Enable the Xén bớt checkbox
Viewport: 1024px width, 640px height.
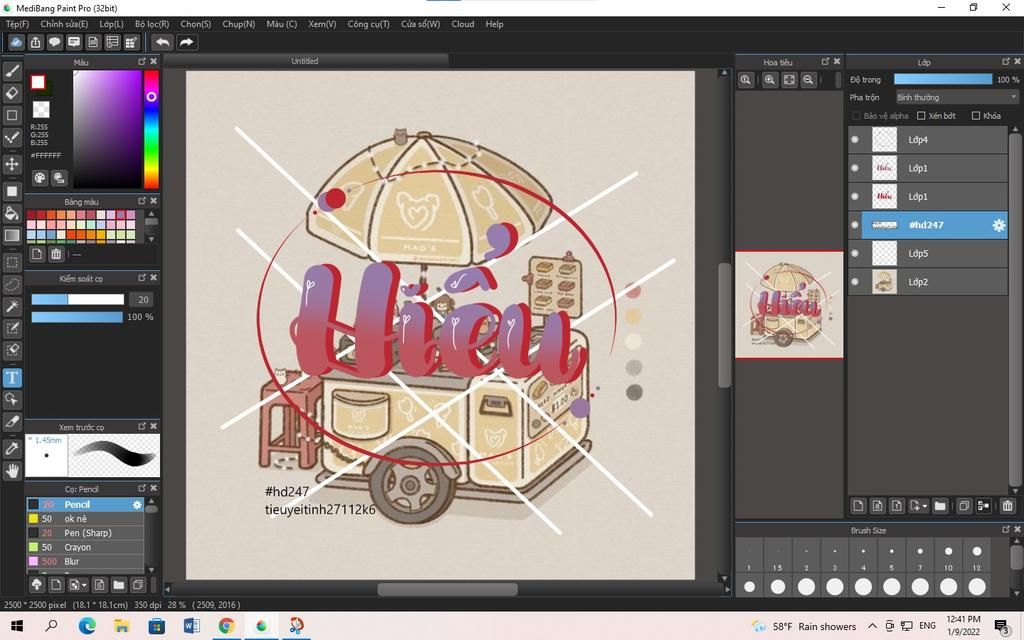pyautogui.click(x=921, y=116)
